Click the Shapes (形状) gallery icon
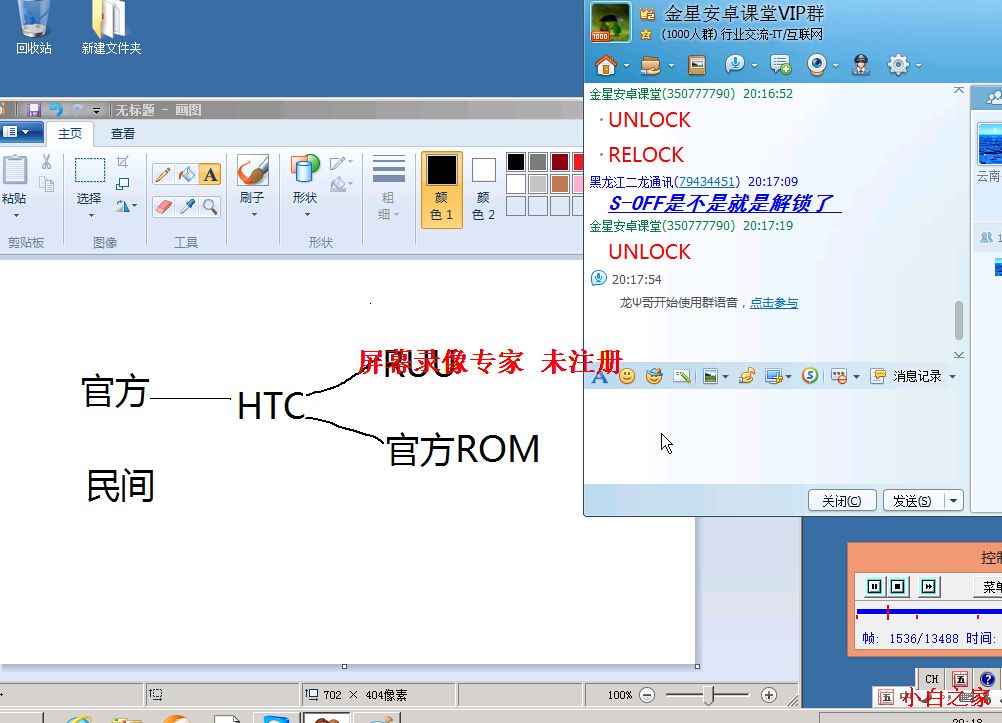 pos(305,170)
